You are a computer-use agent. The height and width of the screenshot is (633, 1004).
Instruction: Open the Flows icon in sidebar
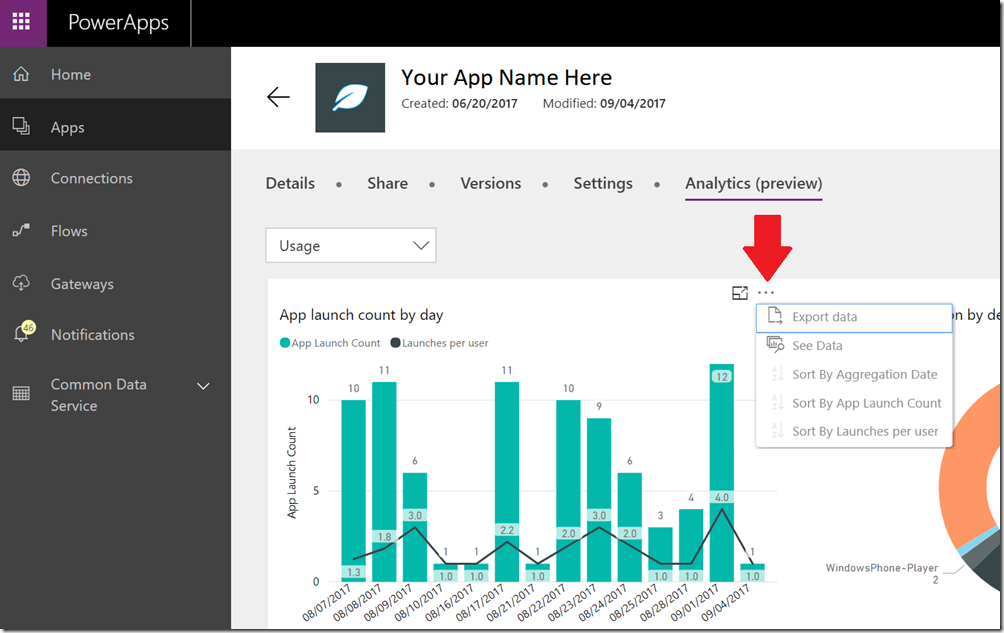[21, 231]
